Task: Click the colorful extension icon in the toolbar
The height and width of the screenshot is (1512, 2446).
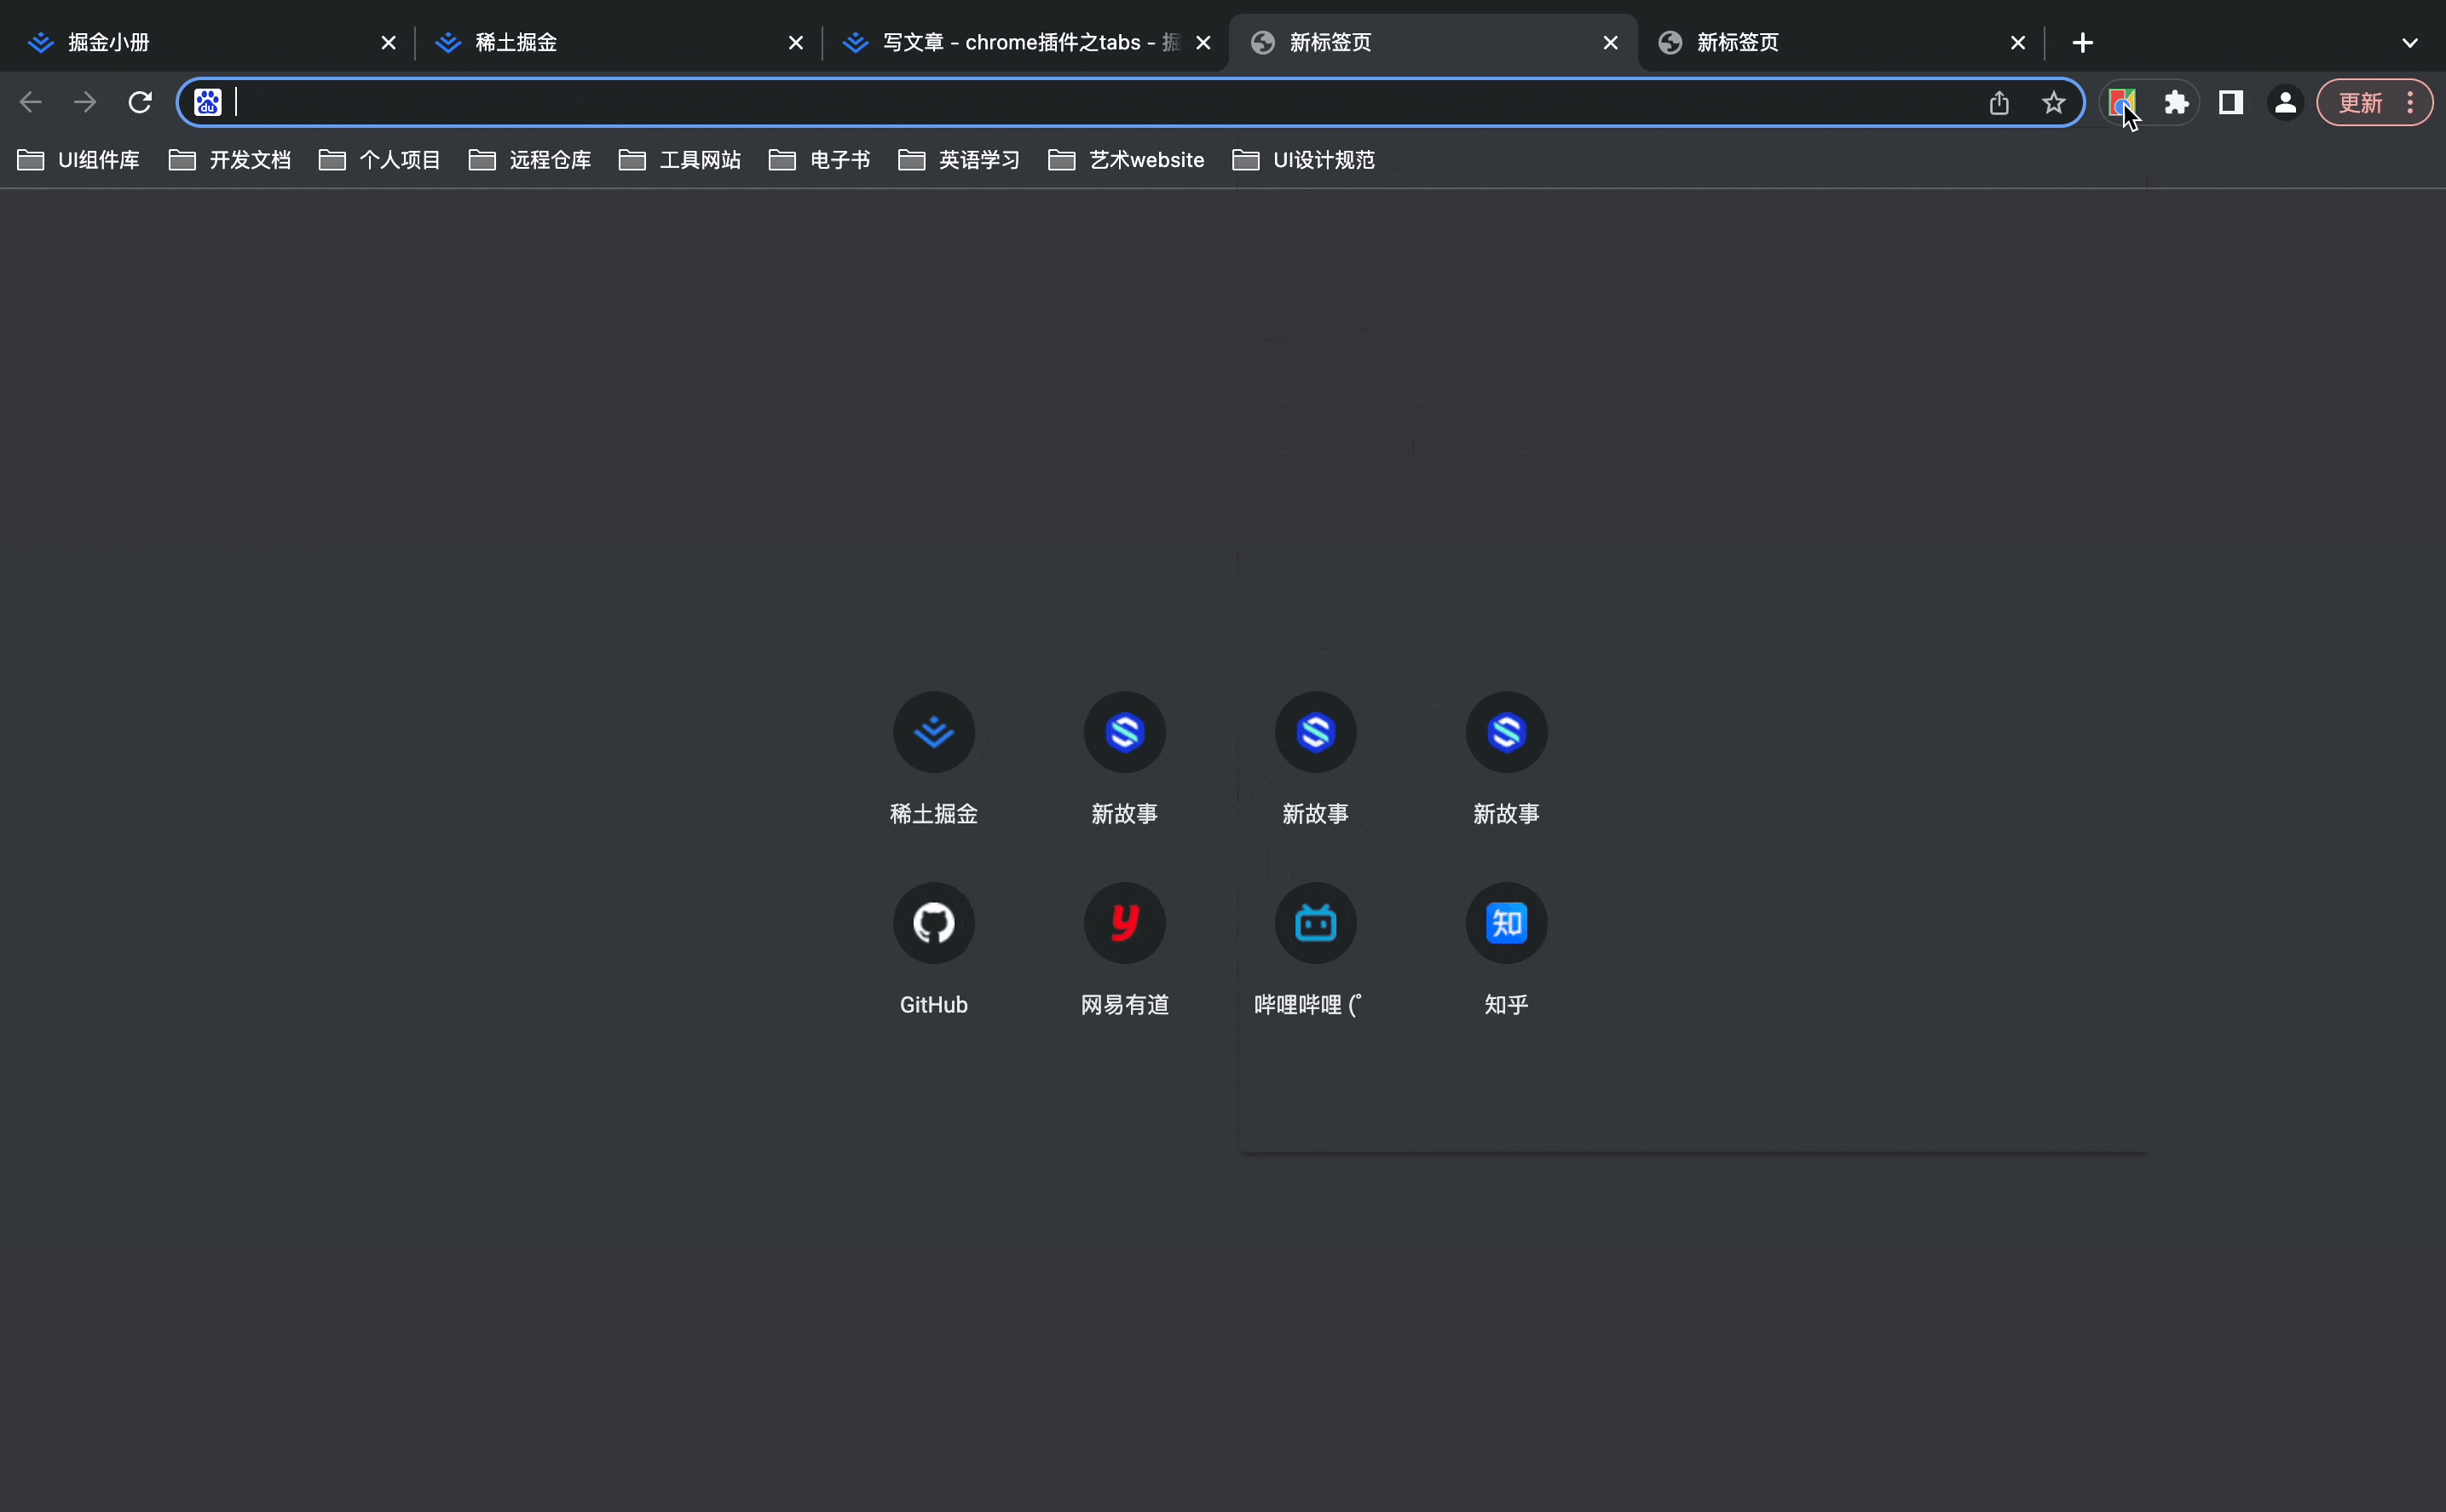Action: (x=2120, y=102)
